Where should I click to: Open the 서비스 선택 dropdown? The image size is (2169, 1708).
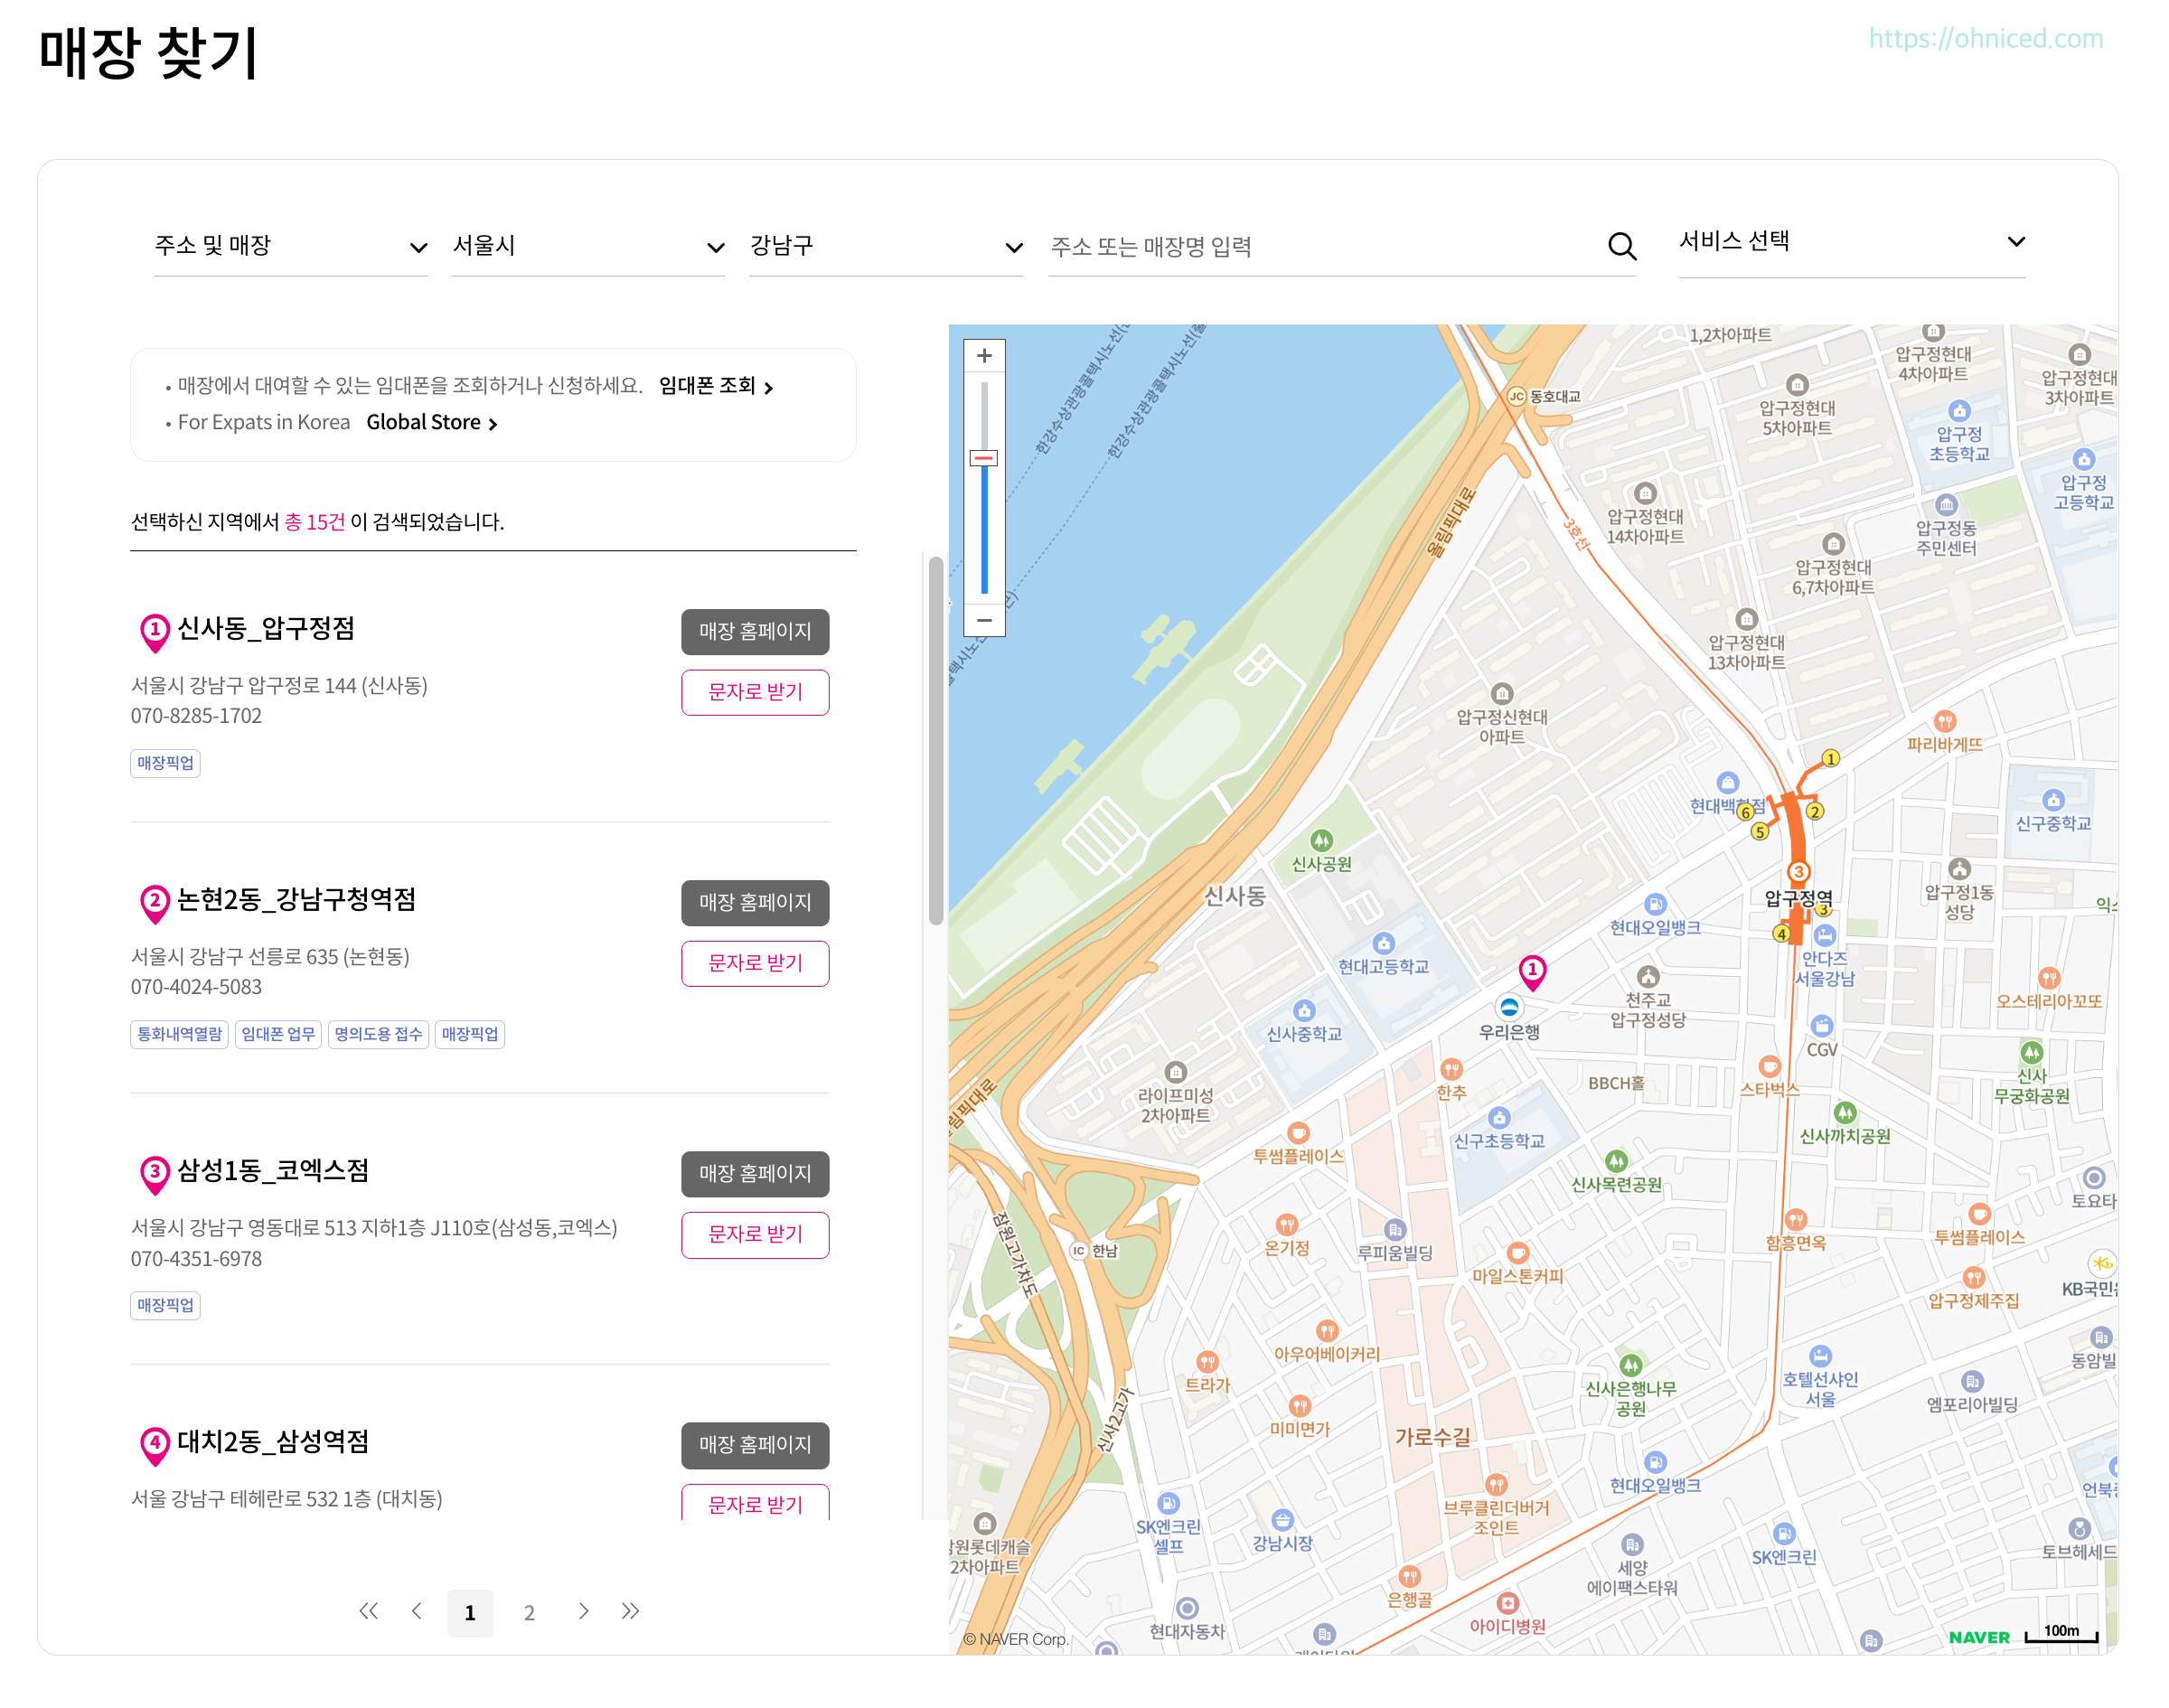[1851, 242]
